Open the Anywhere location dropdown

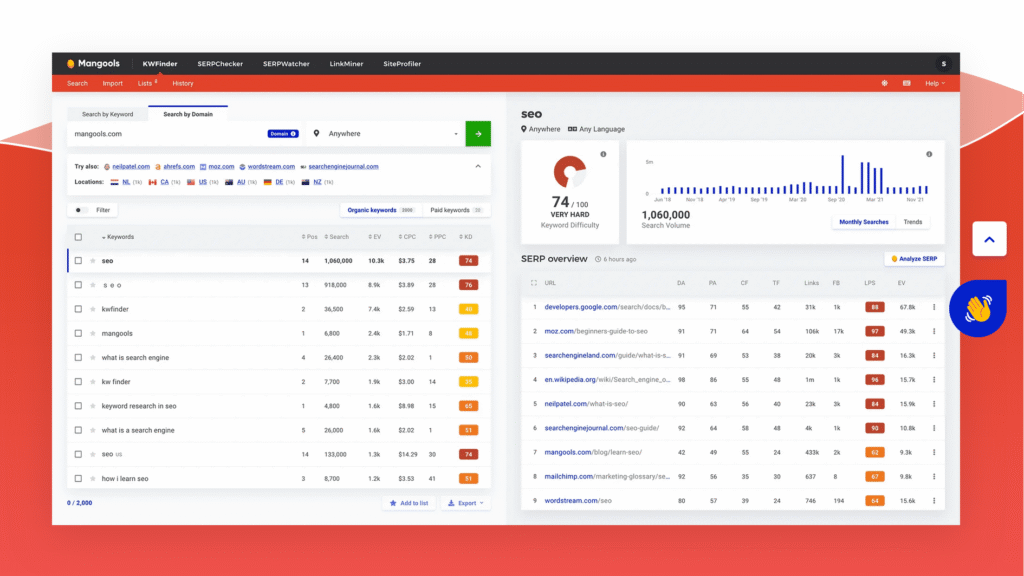385,134
